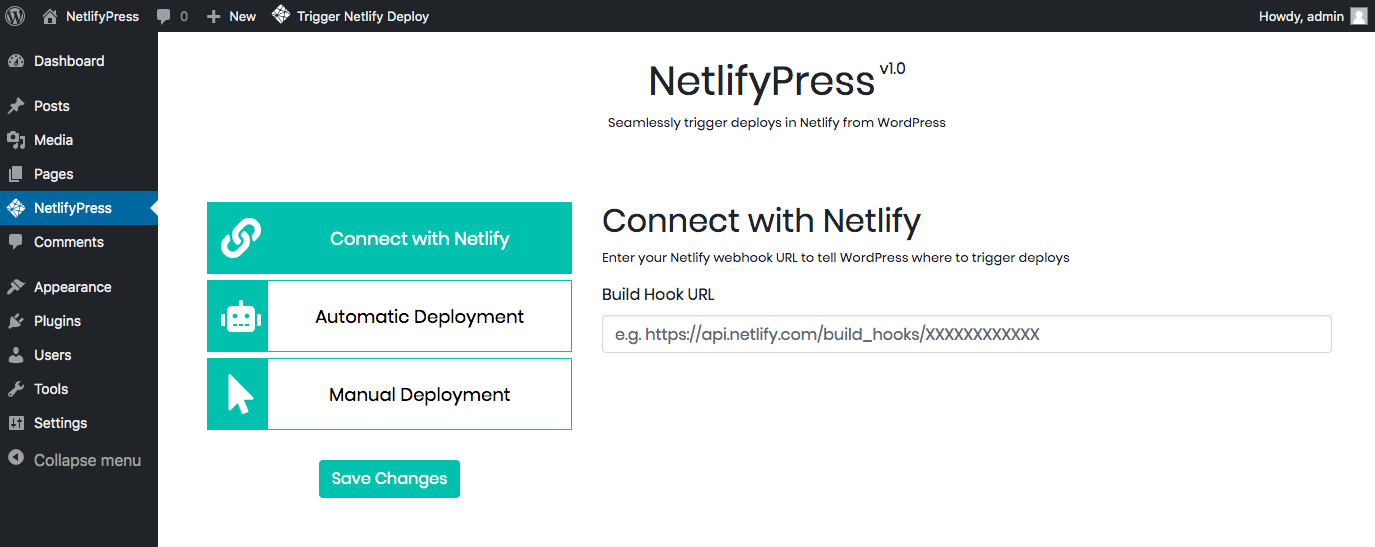Click the Posts pushpin icon
Image resolution: width=1375 pixels, height=547 pixels.
[16, 106]
